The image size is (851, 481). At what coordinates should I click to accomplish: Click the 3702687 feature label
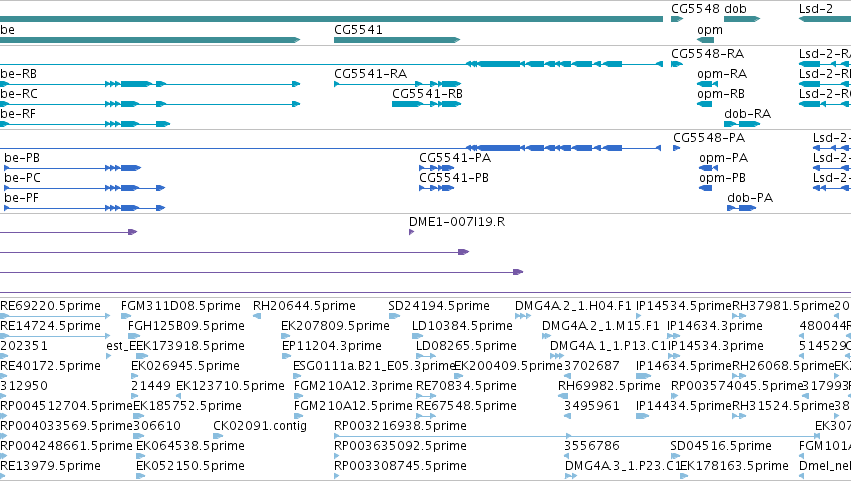point(592,366)
